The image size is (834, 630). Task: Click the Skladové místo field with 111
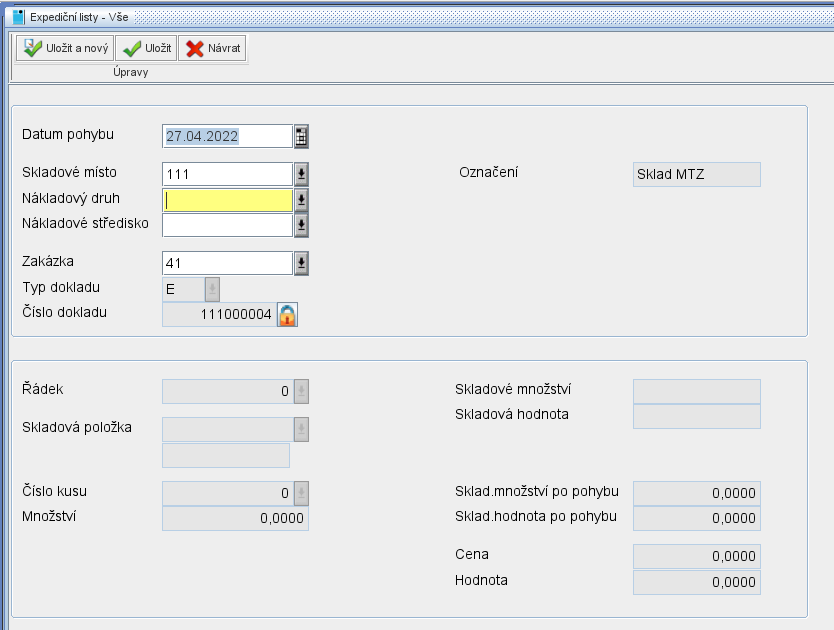pyautogui.click(x=227, y=174)
